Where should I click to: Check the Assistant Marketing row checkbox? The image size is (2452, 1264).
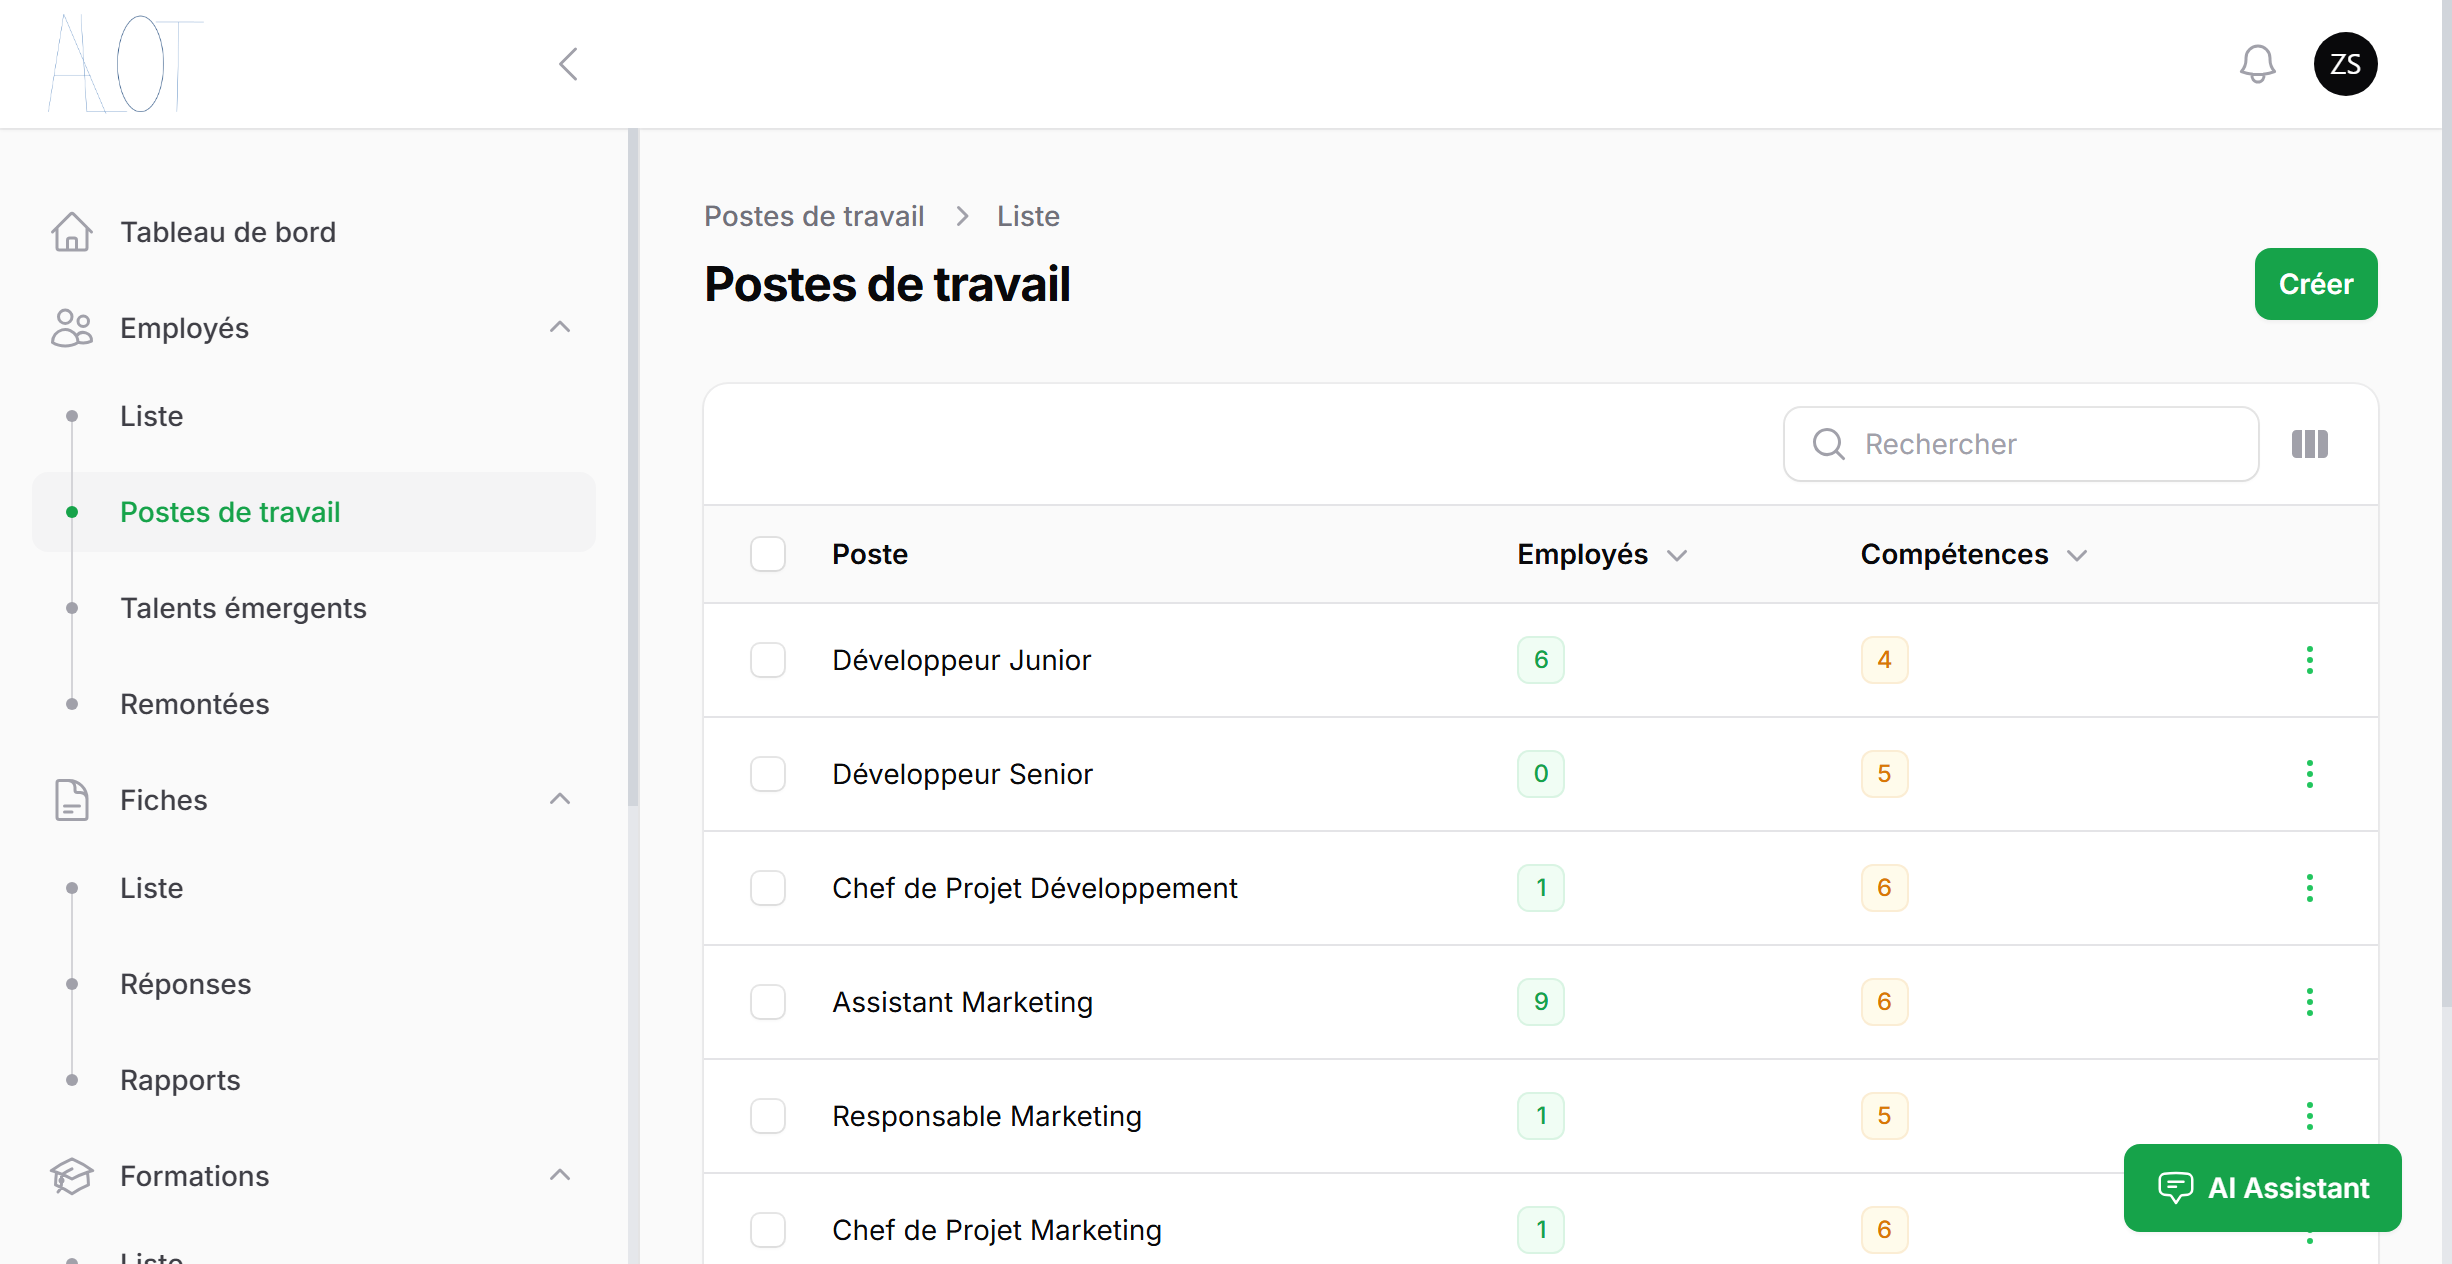768,1002
